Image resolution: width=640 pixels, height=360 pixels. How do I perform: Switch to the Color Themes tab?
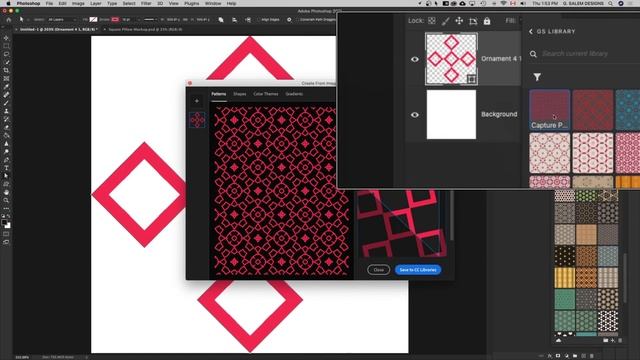click(x=266, y=94)
